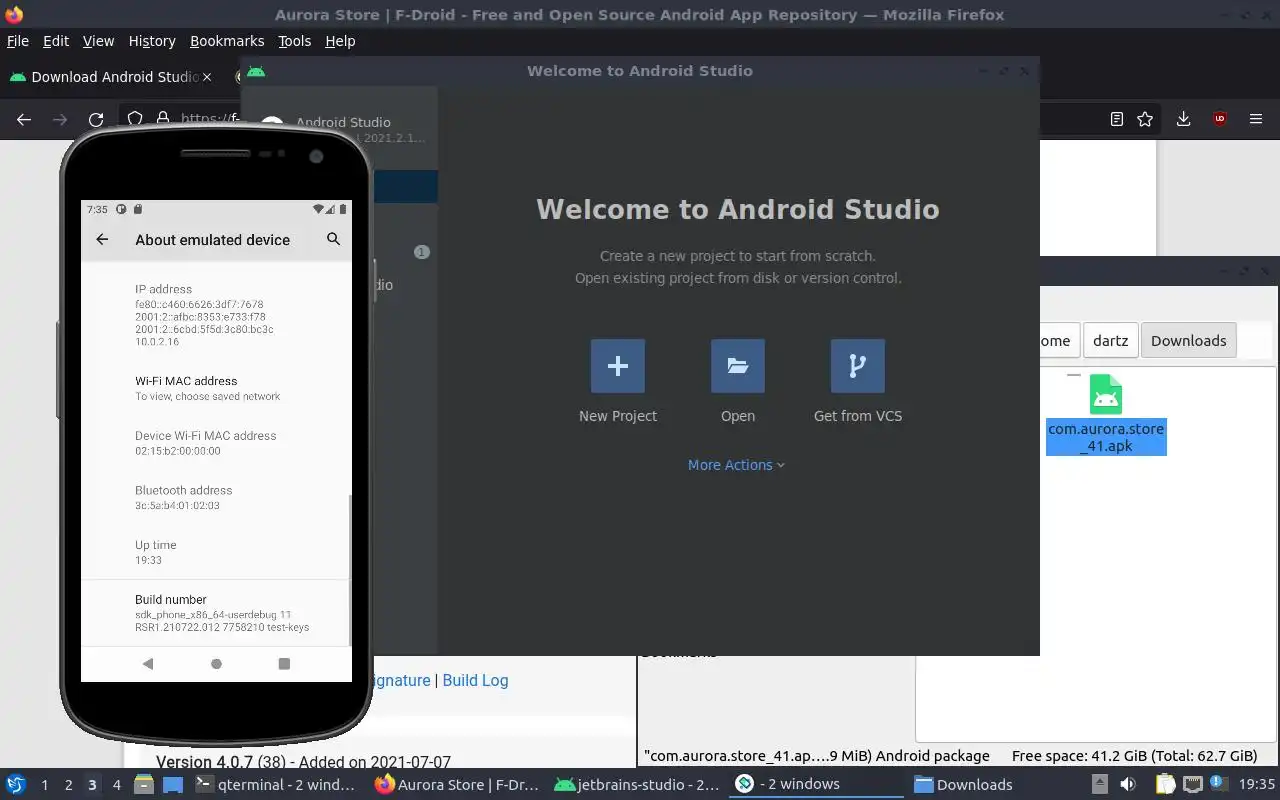
Task: Select the com.aurora.store_41.apk file
Action: [1106, 414]
